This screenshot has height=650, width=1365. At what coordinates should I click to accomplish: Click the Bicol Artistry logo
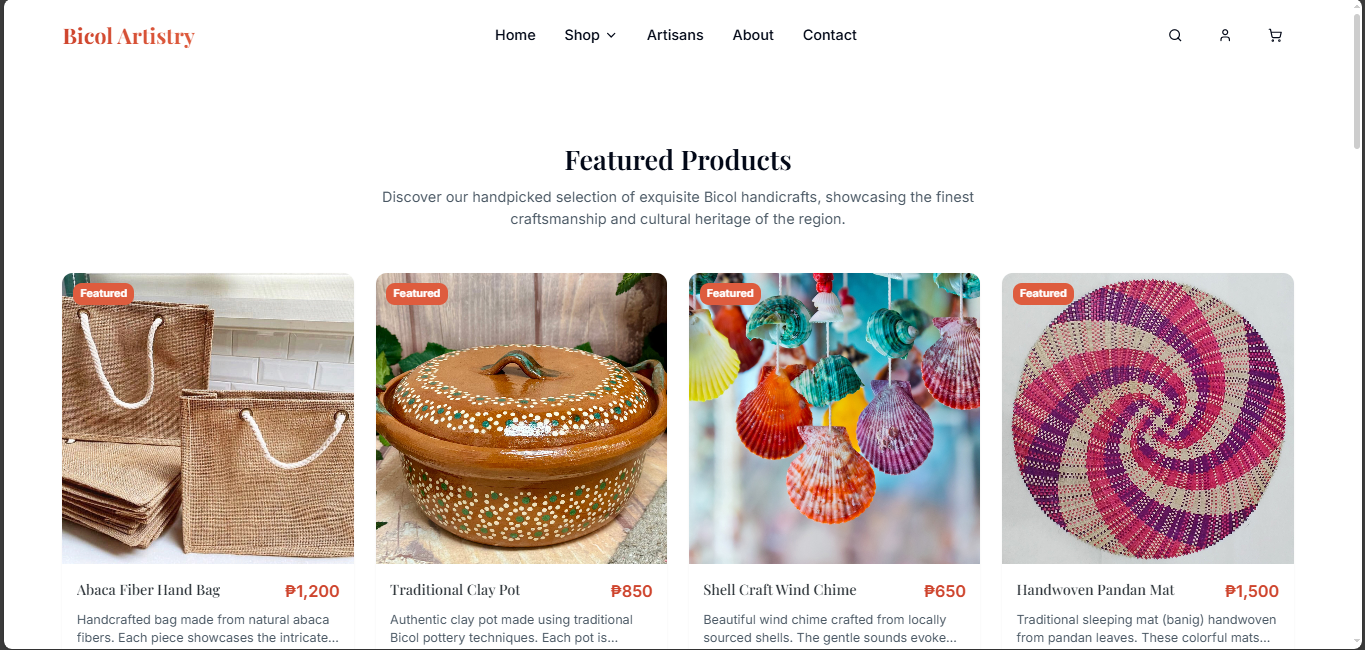tap(129, 36)
